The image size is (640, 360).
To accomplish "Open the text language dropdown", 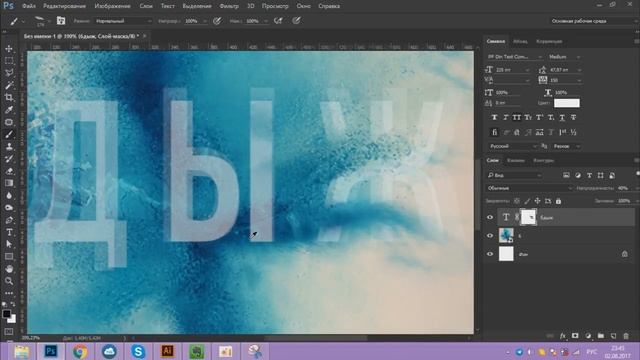I will (513, 146).
